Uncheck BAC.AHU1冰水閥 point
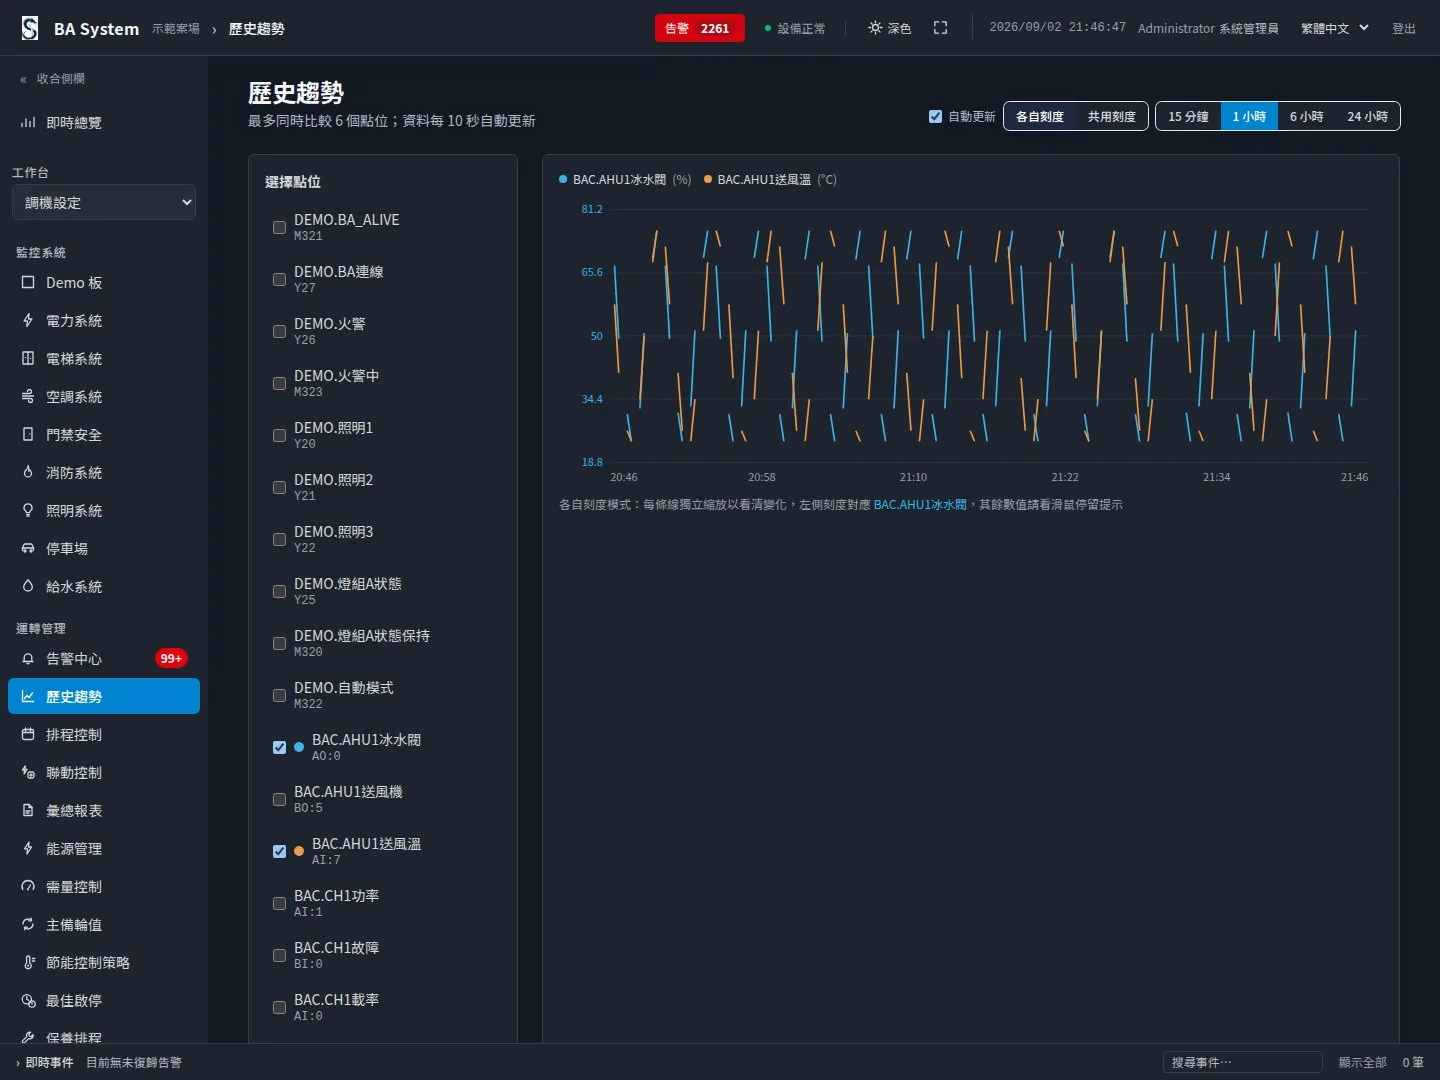Screen dimensions: 1440x1080 tap(280, 747)
